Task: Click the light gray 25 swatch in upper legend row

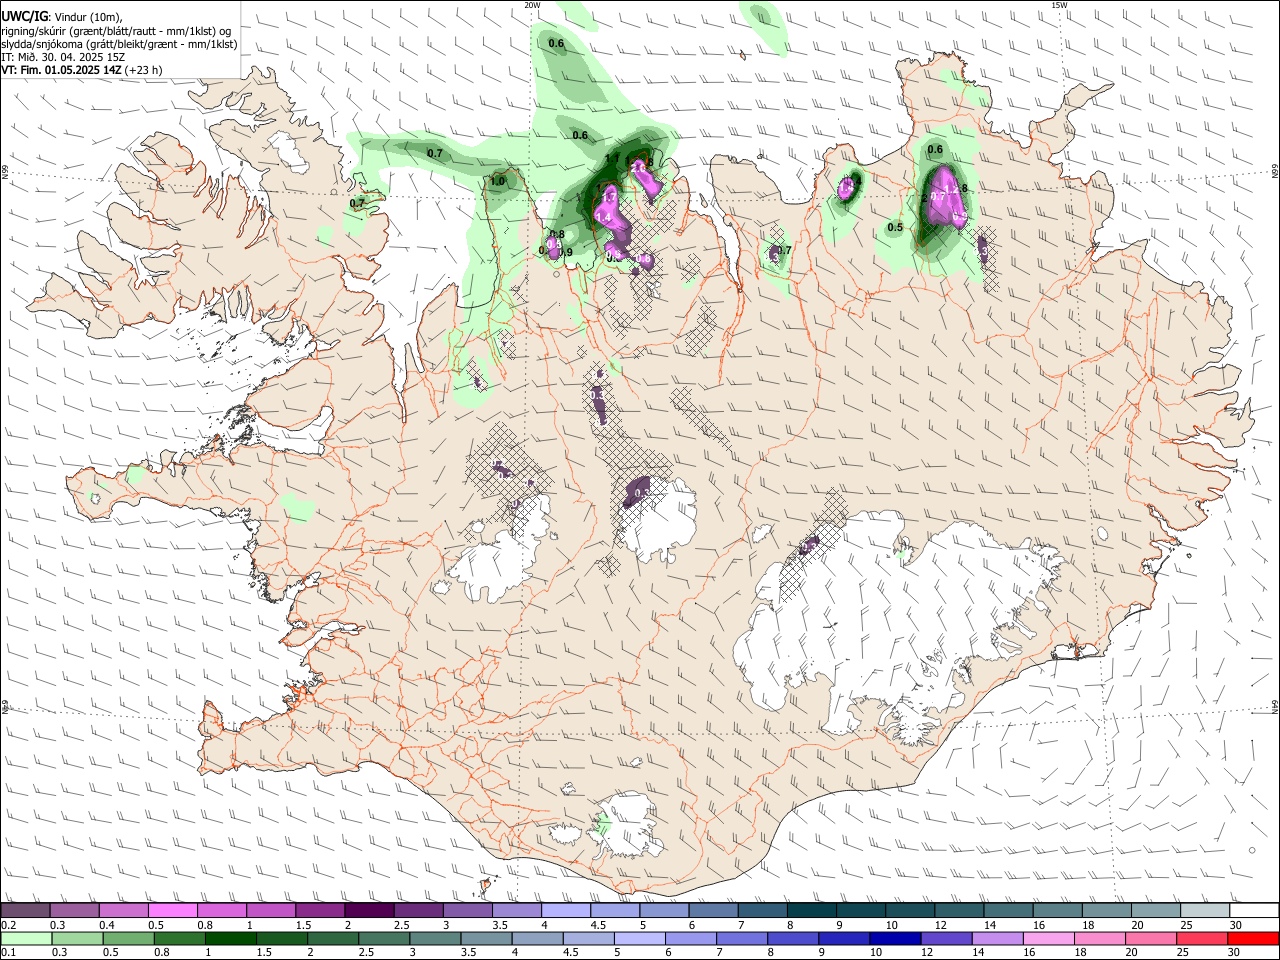Action: [x=1205, y=911]
